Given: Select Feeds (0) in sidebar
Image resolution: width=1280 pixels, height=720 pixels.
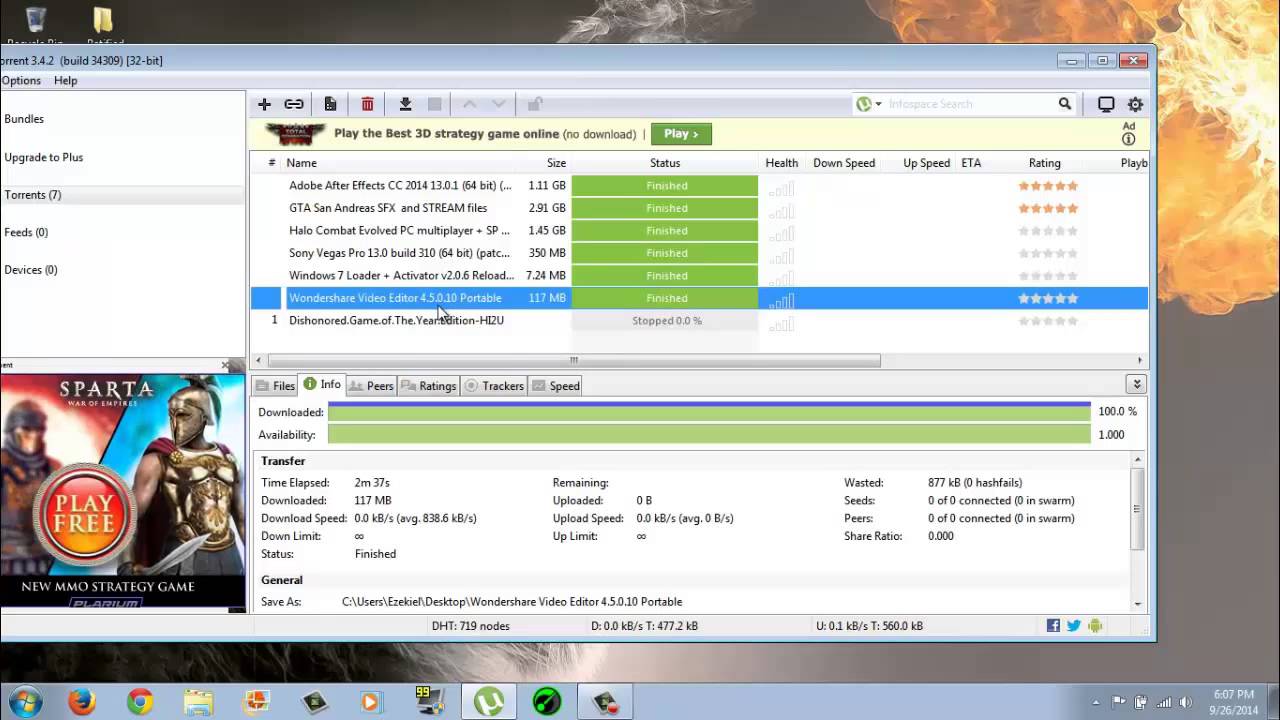Looking at the screenshot, I should pyautogui.click(x=26, y=232).
